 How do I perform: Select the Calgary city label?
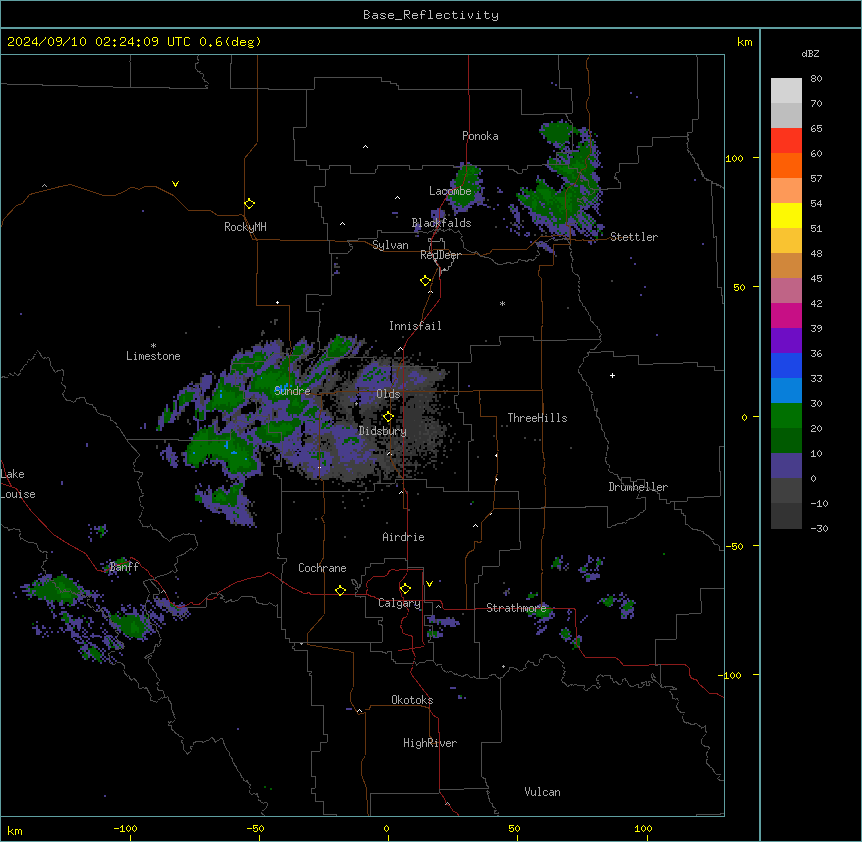pyautogui.click(x=399, y=603)
